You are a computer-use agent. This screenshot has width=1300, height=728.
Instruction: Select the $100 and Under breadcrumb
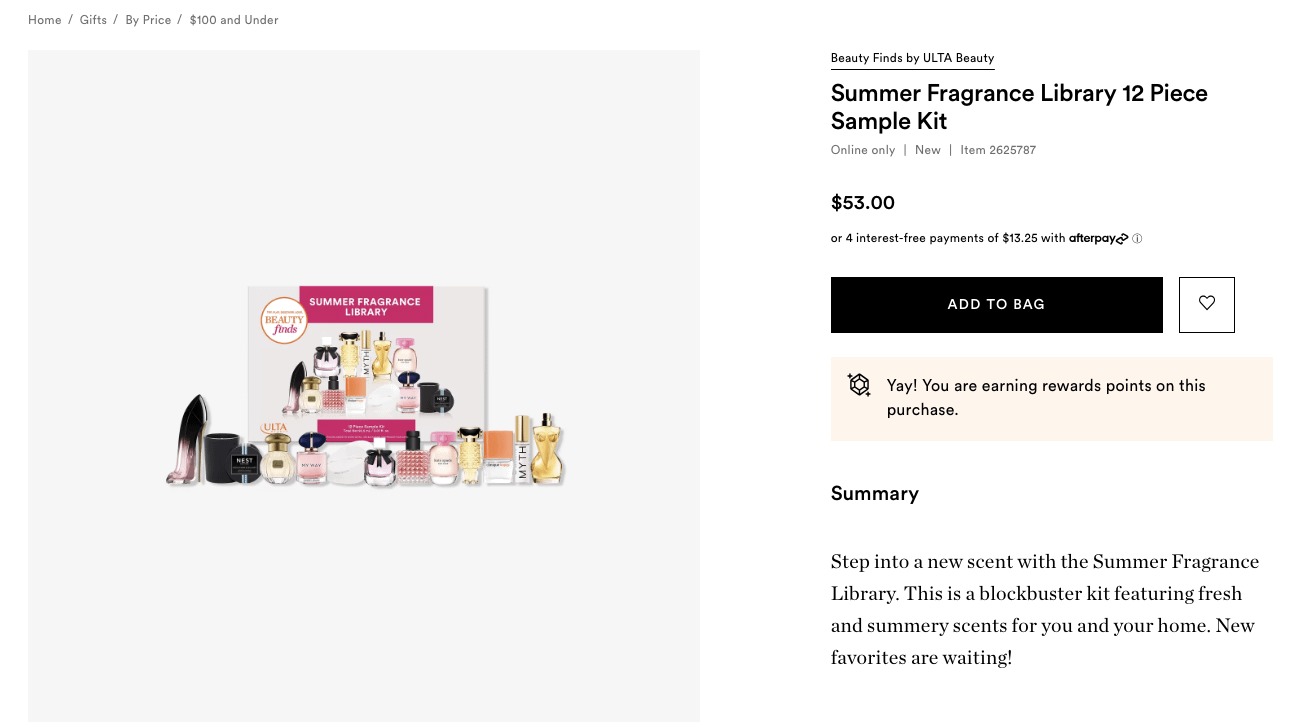pos(234,20)
